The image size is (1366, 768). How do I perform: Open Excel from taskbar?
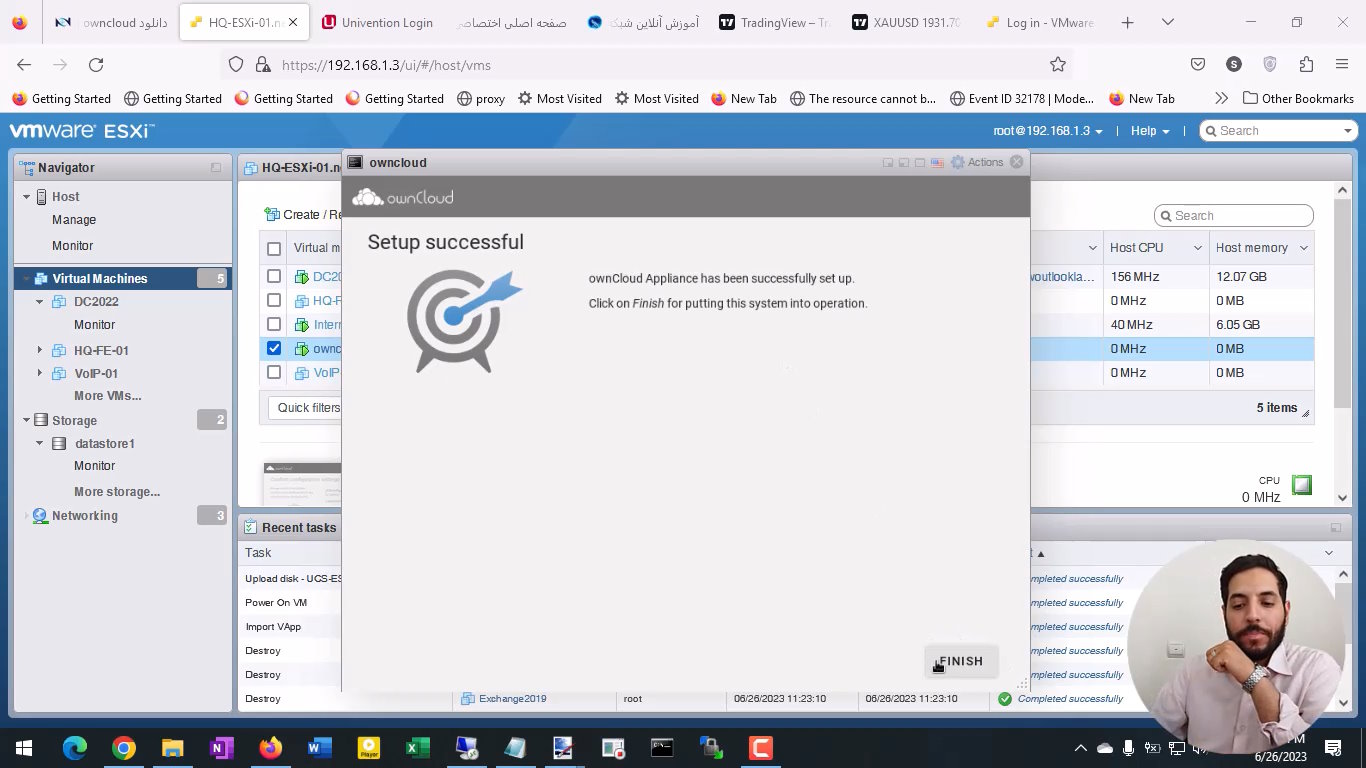[417, 748]
